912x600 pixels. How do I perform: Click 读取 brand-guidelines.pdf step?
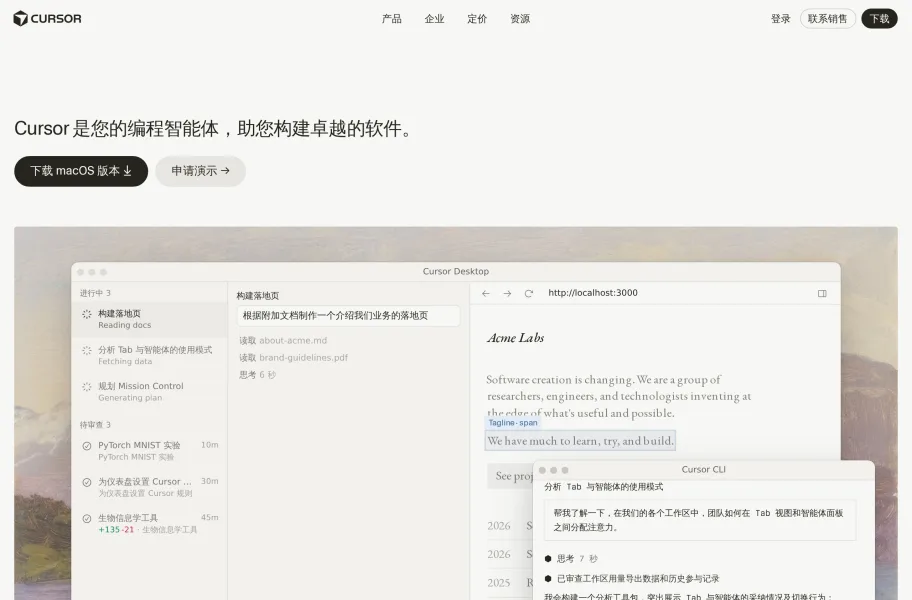(294, 358)
